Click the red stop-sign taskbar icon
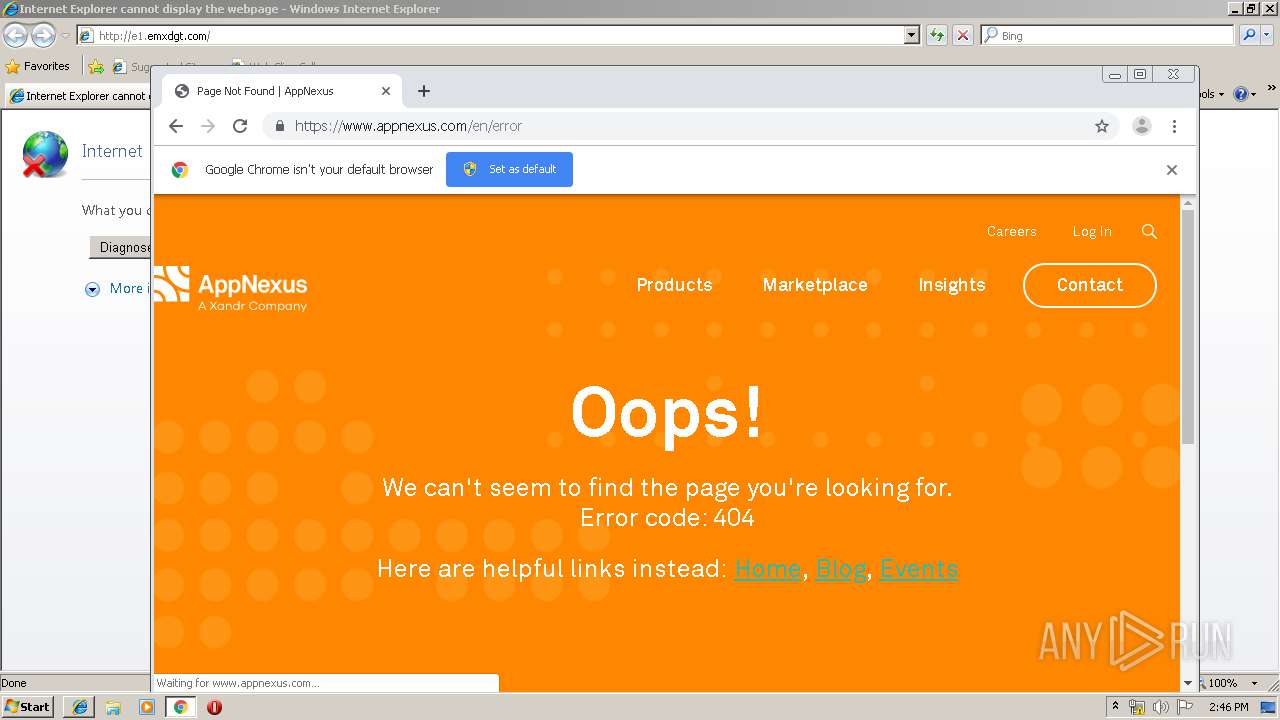Image resolution: width=1280 pixels, height=720 pixels. [214, 707]
